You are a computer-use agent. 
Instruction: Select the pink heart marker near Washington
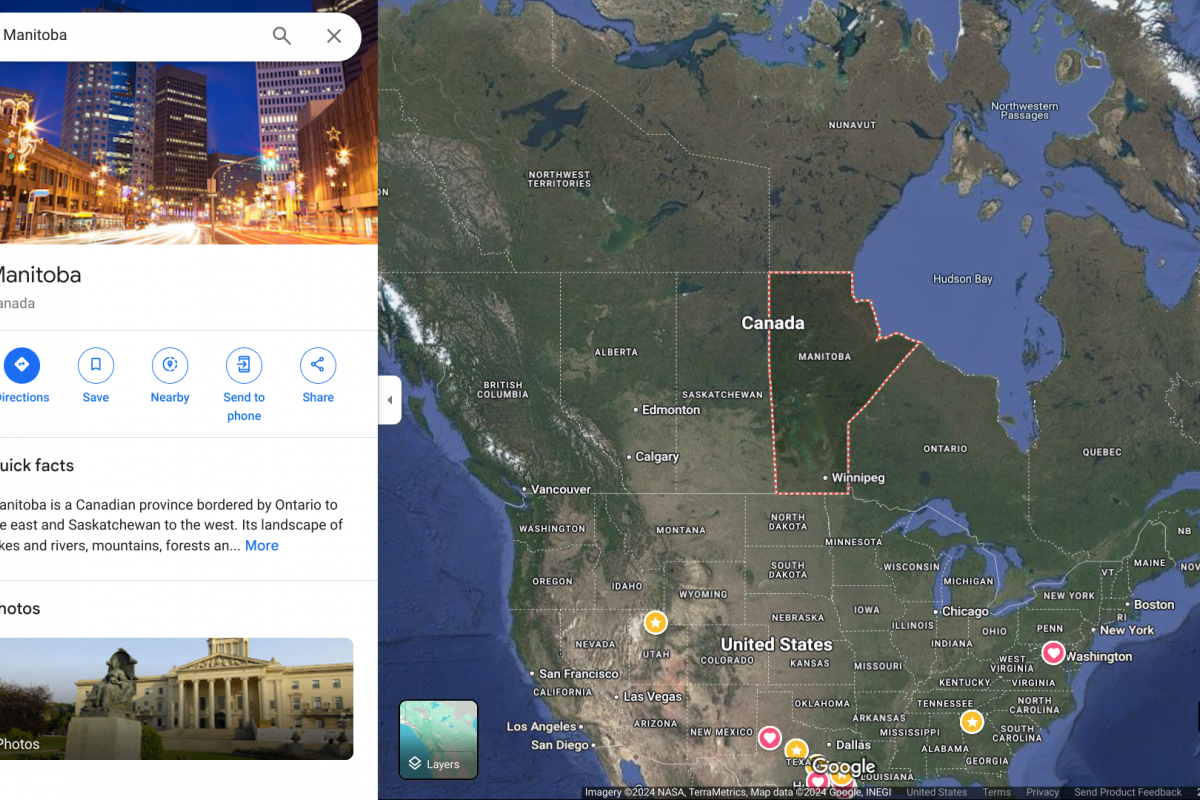(x=1053, y=652)
